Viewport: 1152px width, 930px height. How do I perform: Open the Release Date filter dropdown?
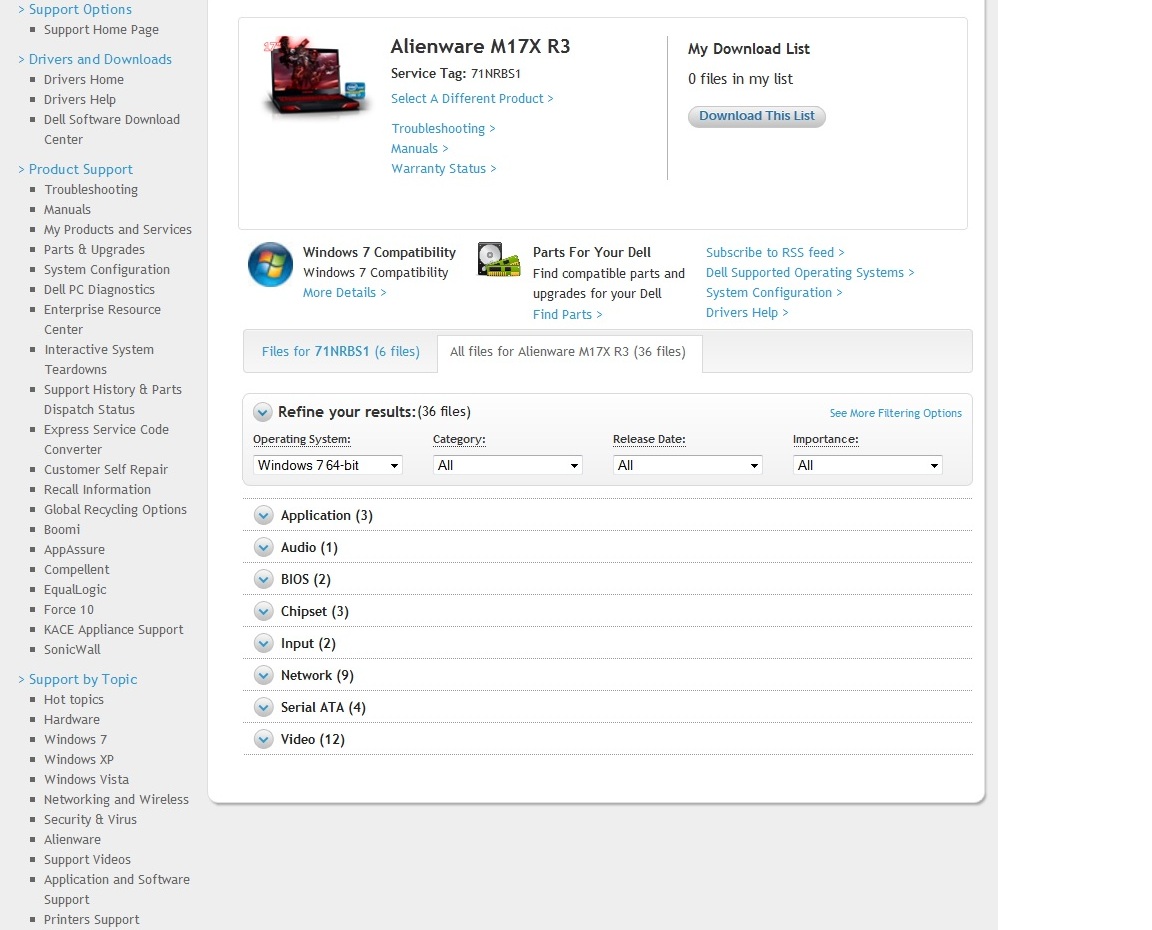point(688,465)
